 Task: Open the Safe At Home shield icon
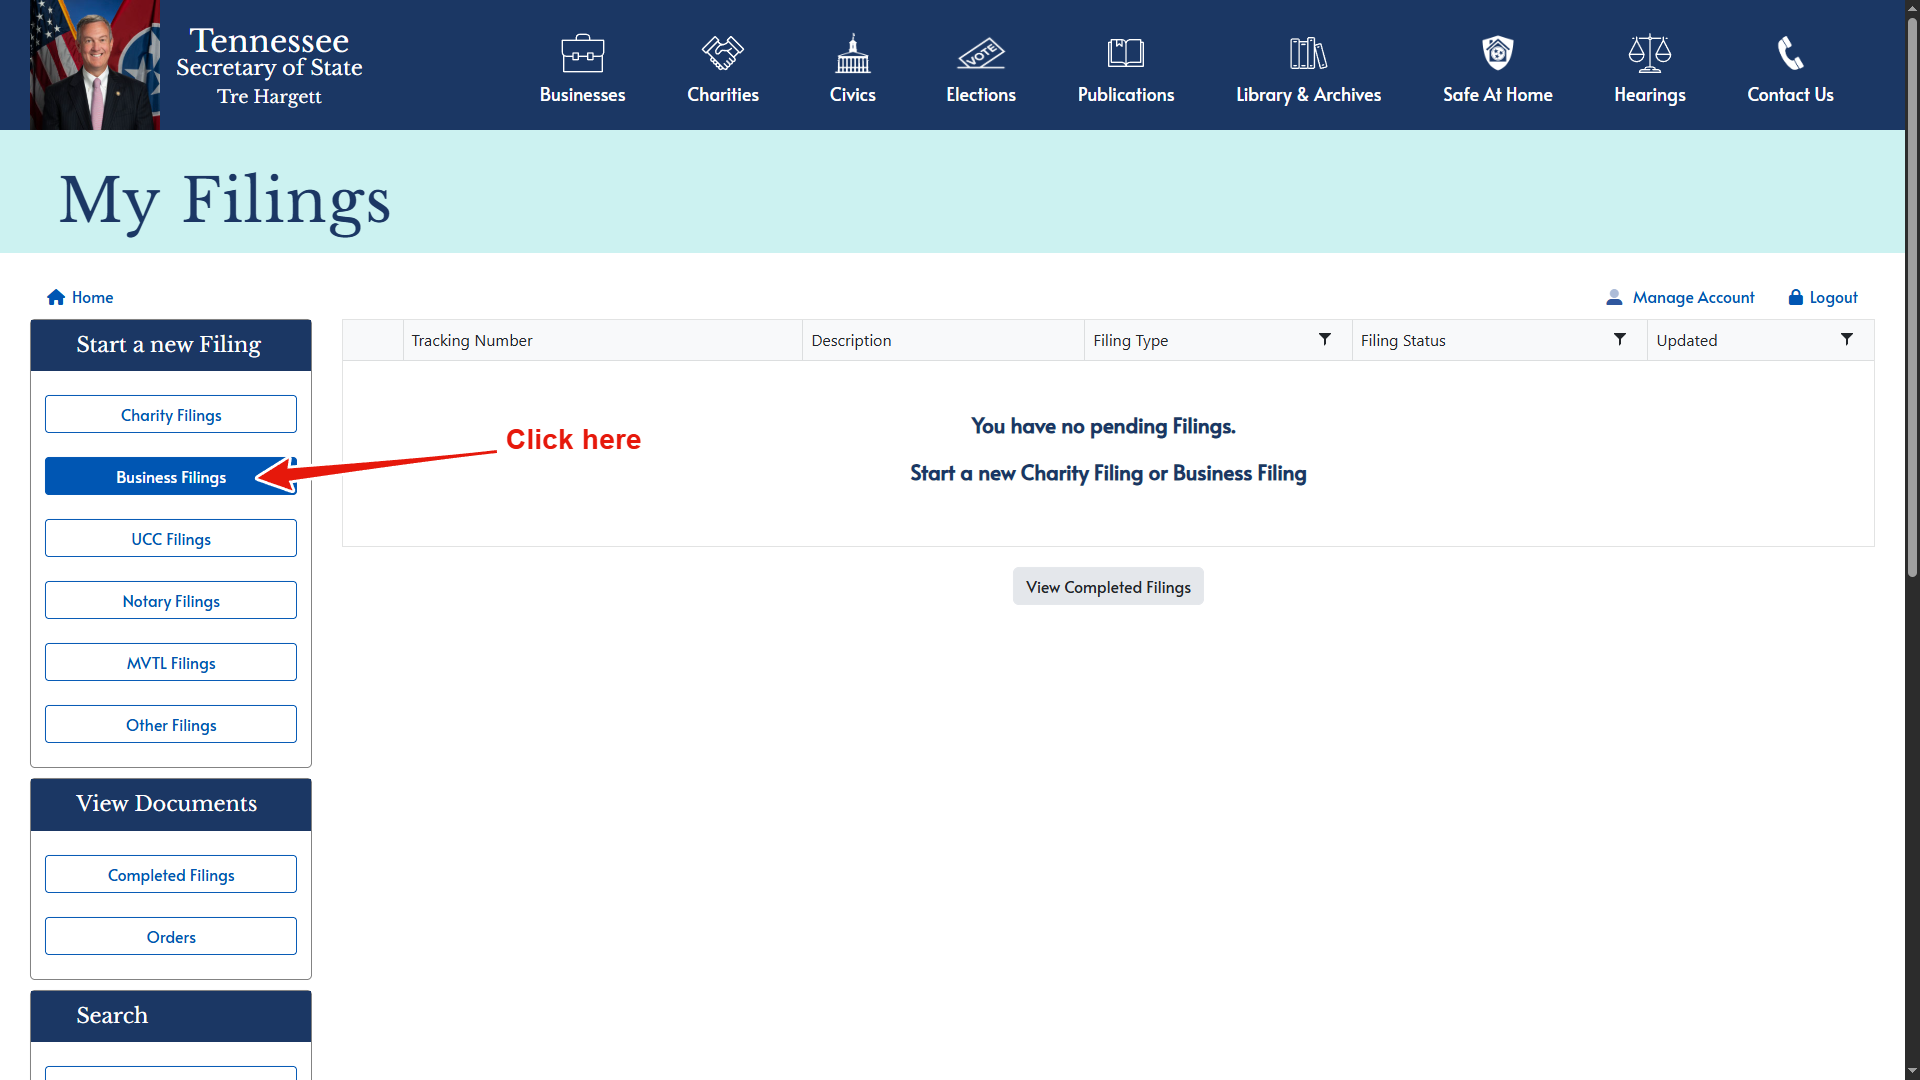pos(1497,53)
